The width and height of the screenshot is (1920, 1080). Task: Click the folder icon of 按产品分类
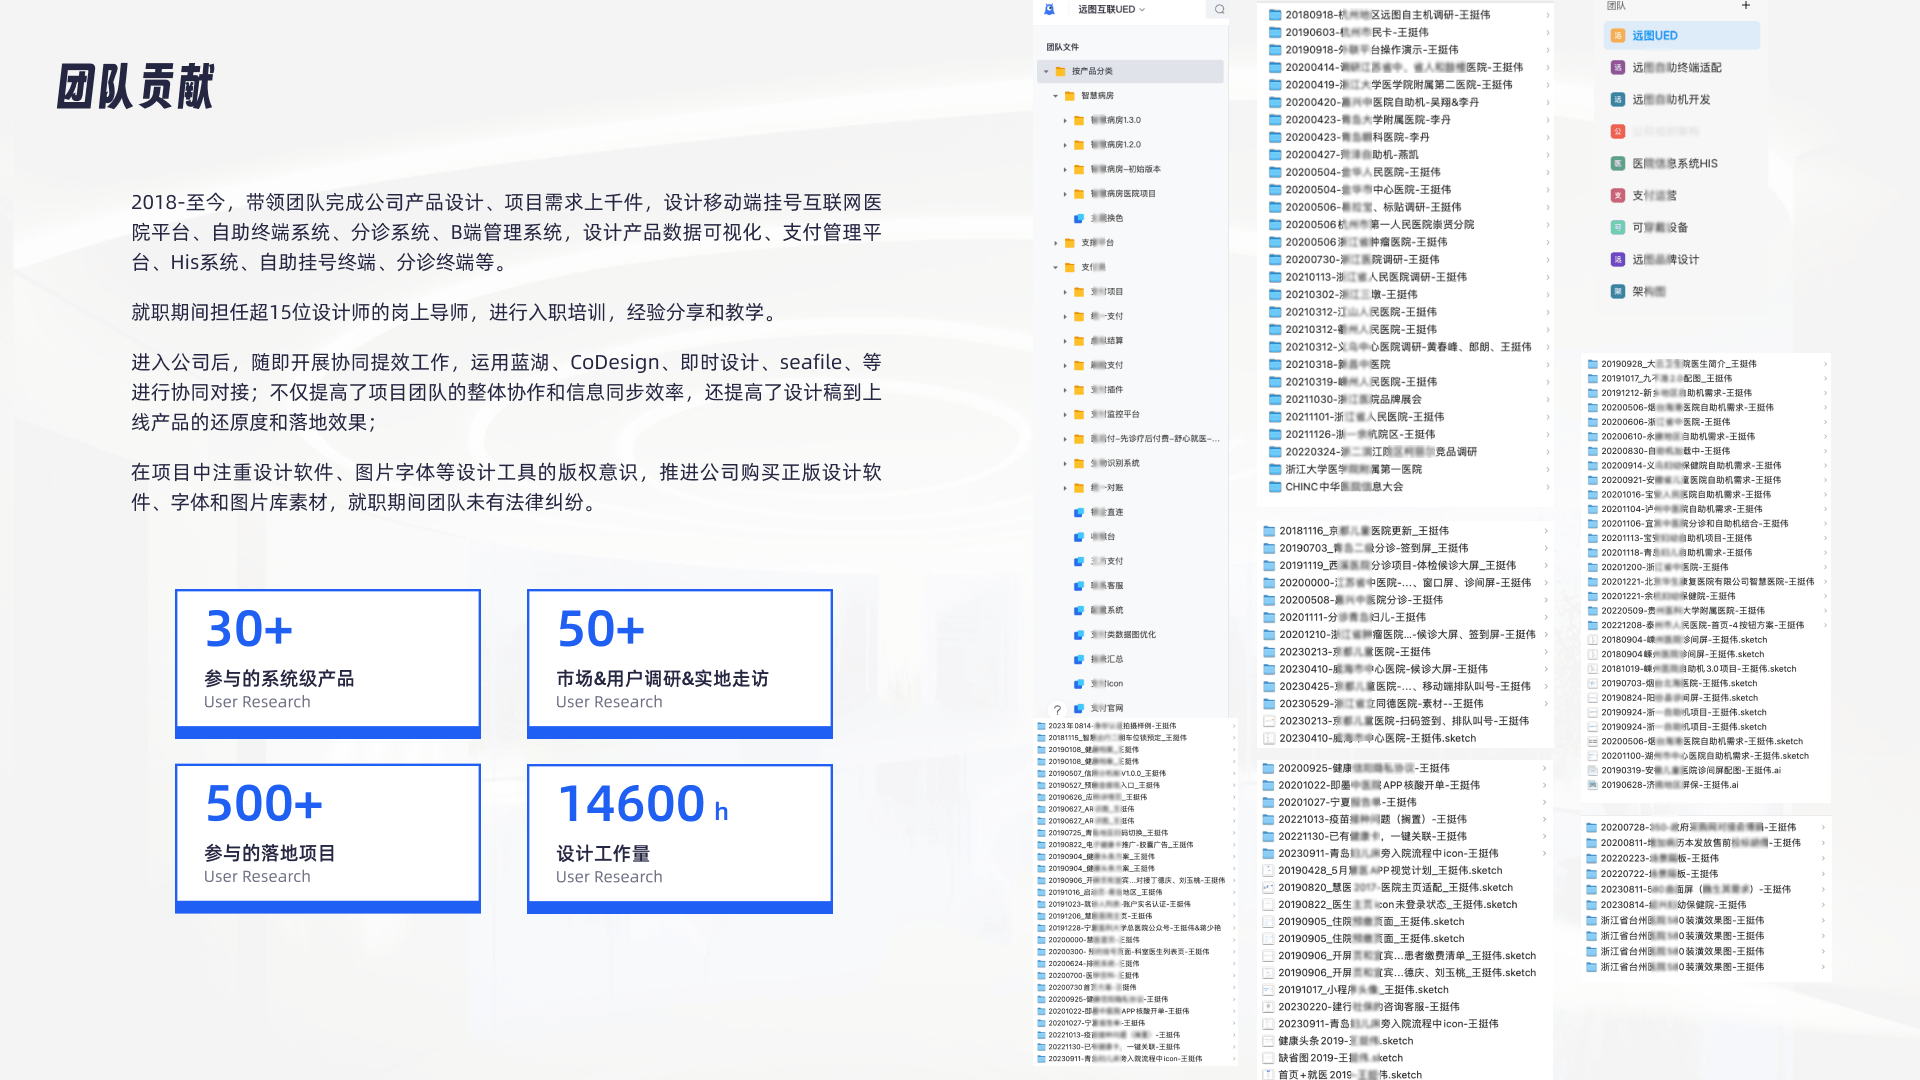1061,71
